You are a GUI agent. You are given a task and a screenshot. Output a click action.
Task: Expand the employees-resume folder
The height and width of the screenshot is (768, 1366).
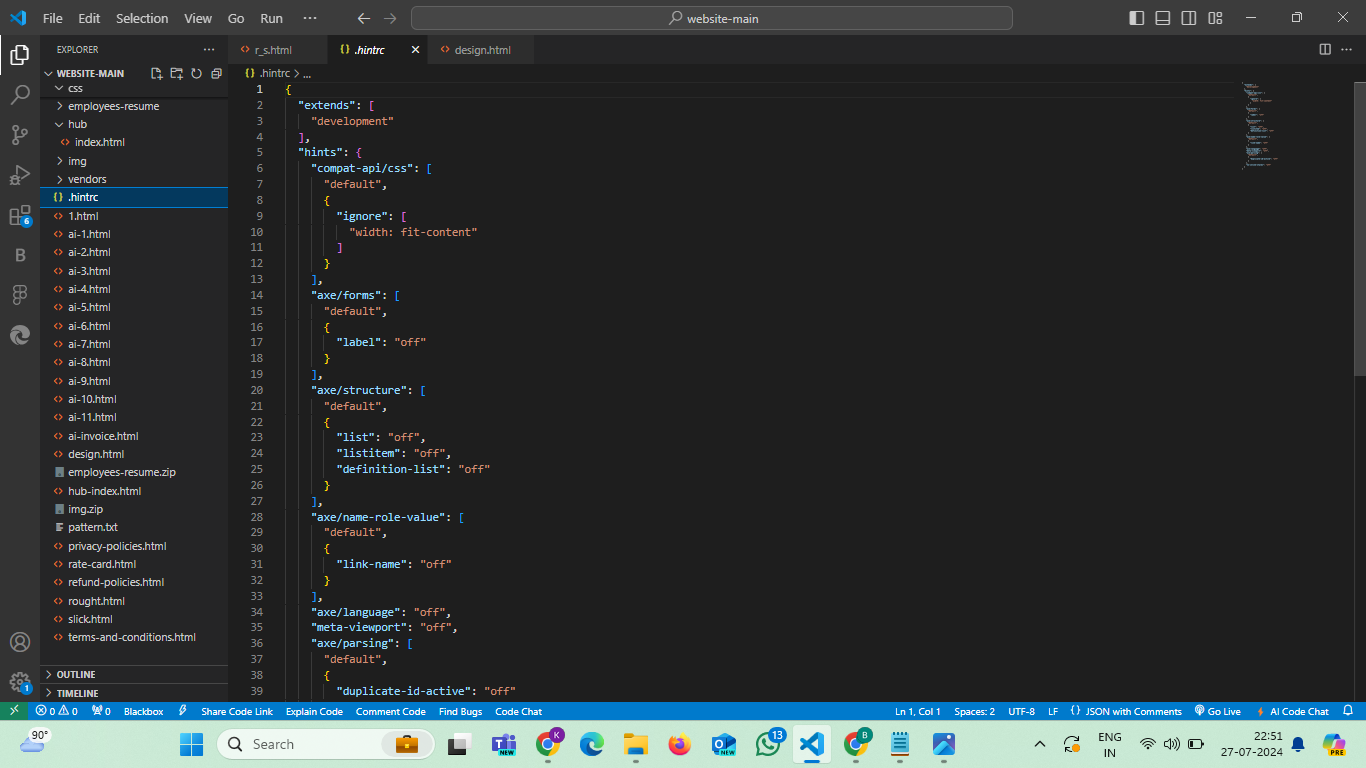point(113,106)
